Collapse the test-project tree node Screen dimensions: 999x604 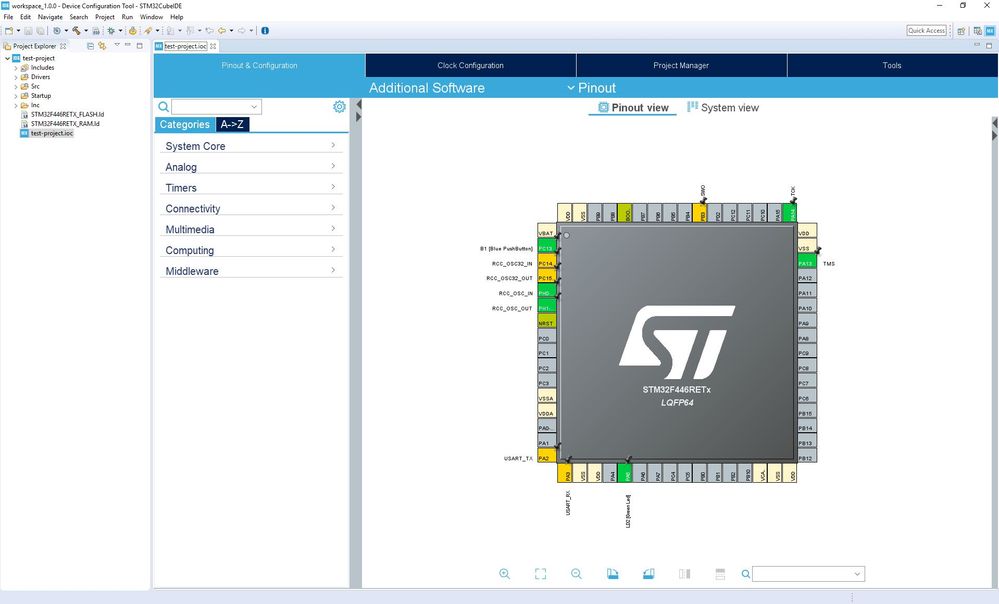coord(7,58)
